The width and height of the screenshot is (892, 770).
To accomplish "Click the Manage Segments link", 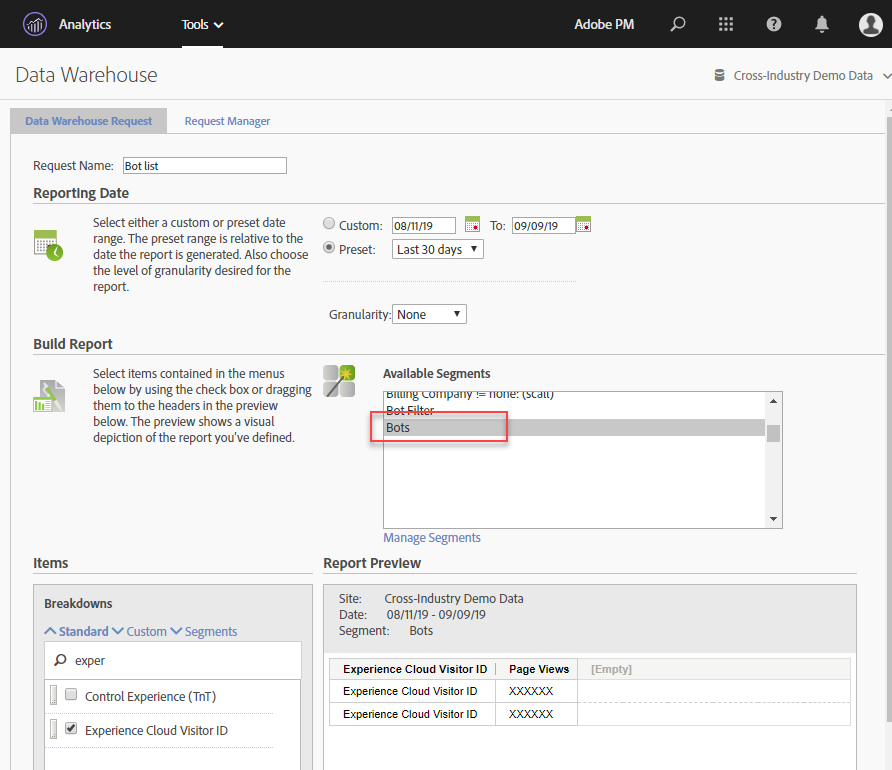I will (x=431, y=538).
